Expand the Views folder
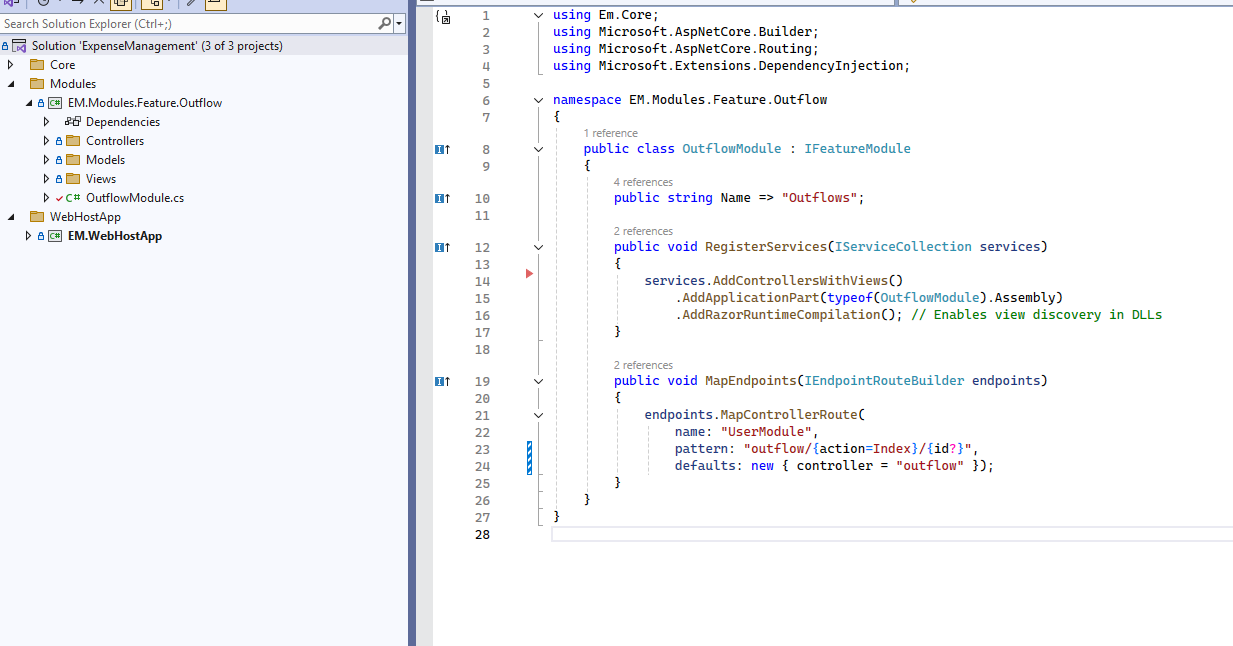This screenshot has height=646, width=1233. [x=46, y=179]
